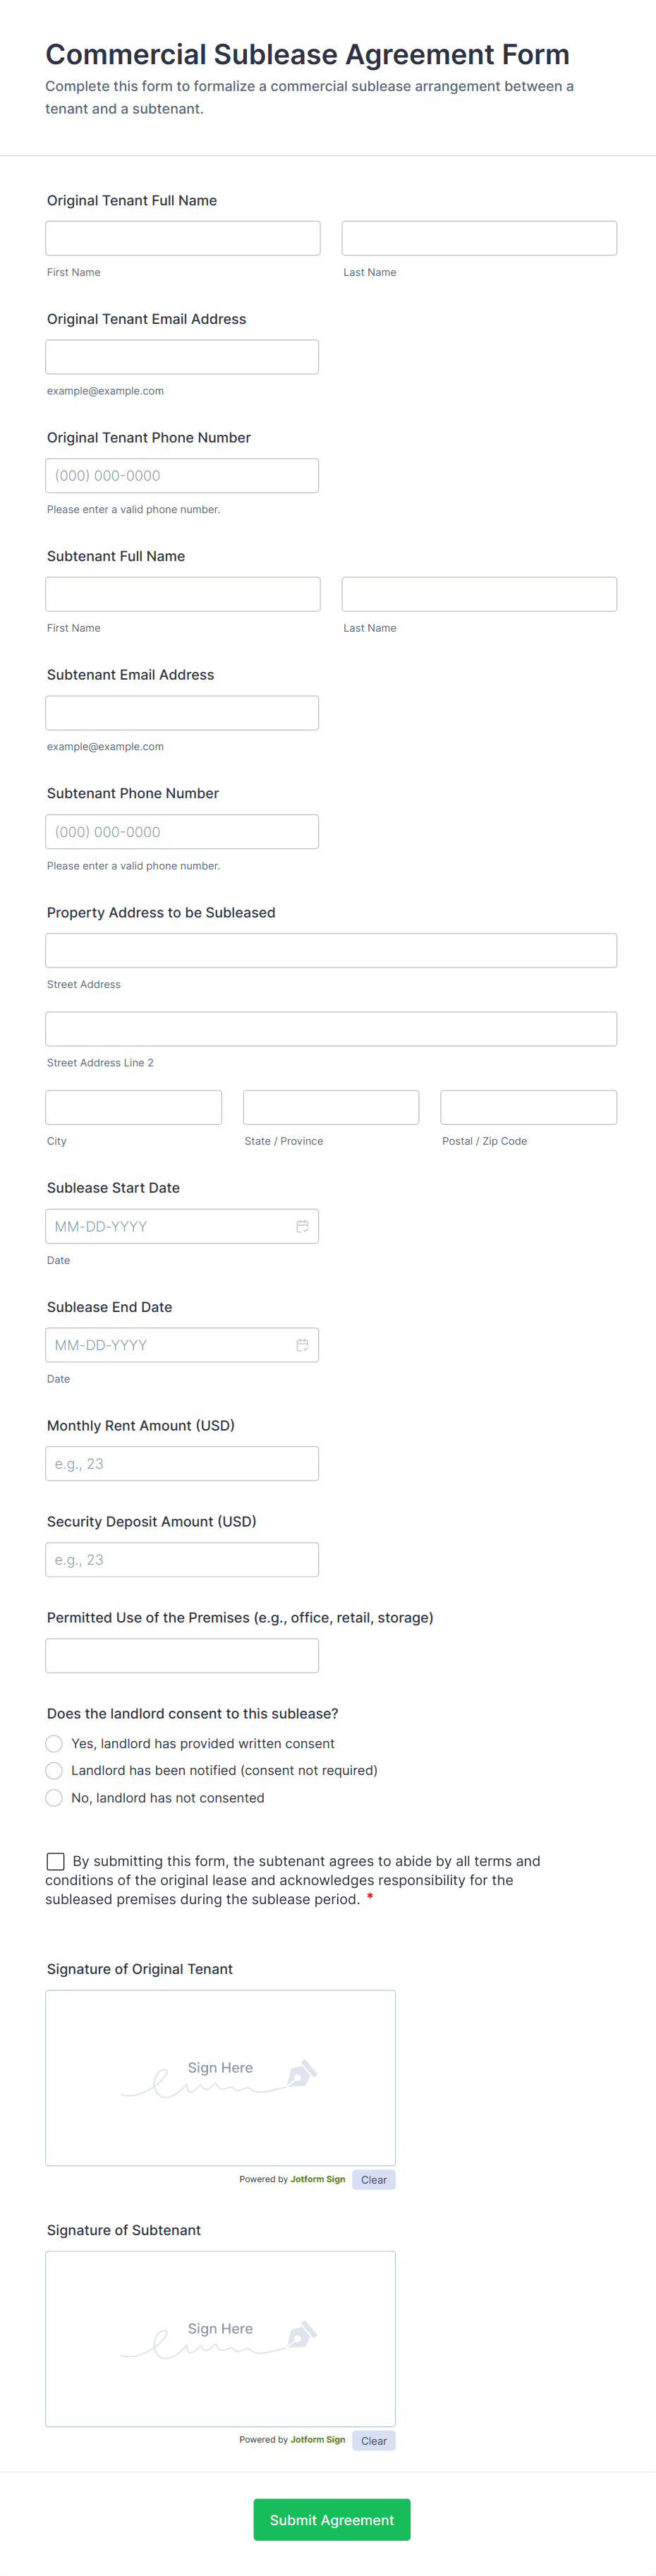Screen dimensions: 656x2576
Task: Open calendar picker for Sublease Start Date
Action: point(302,1226)
